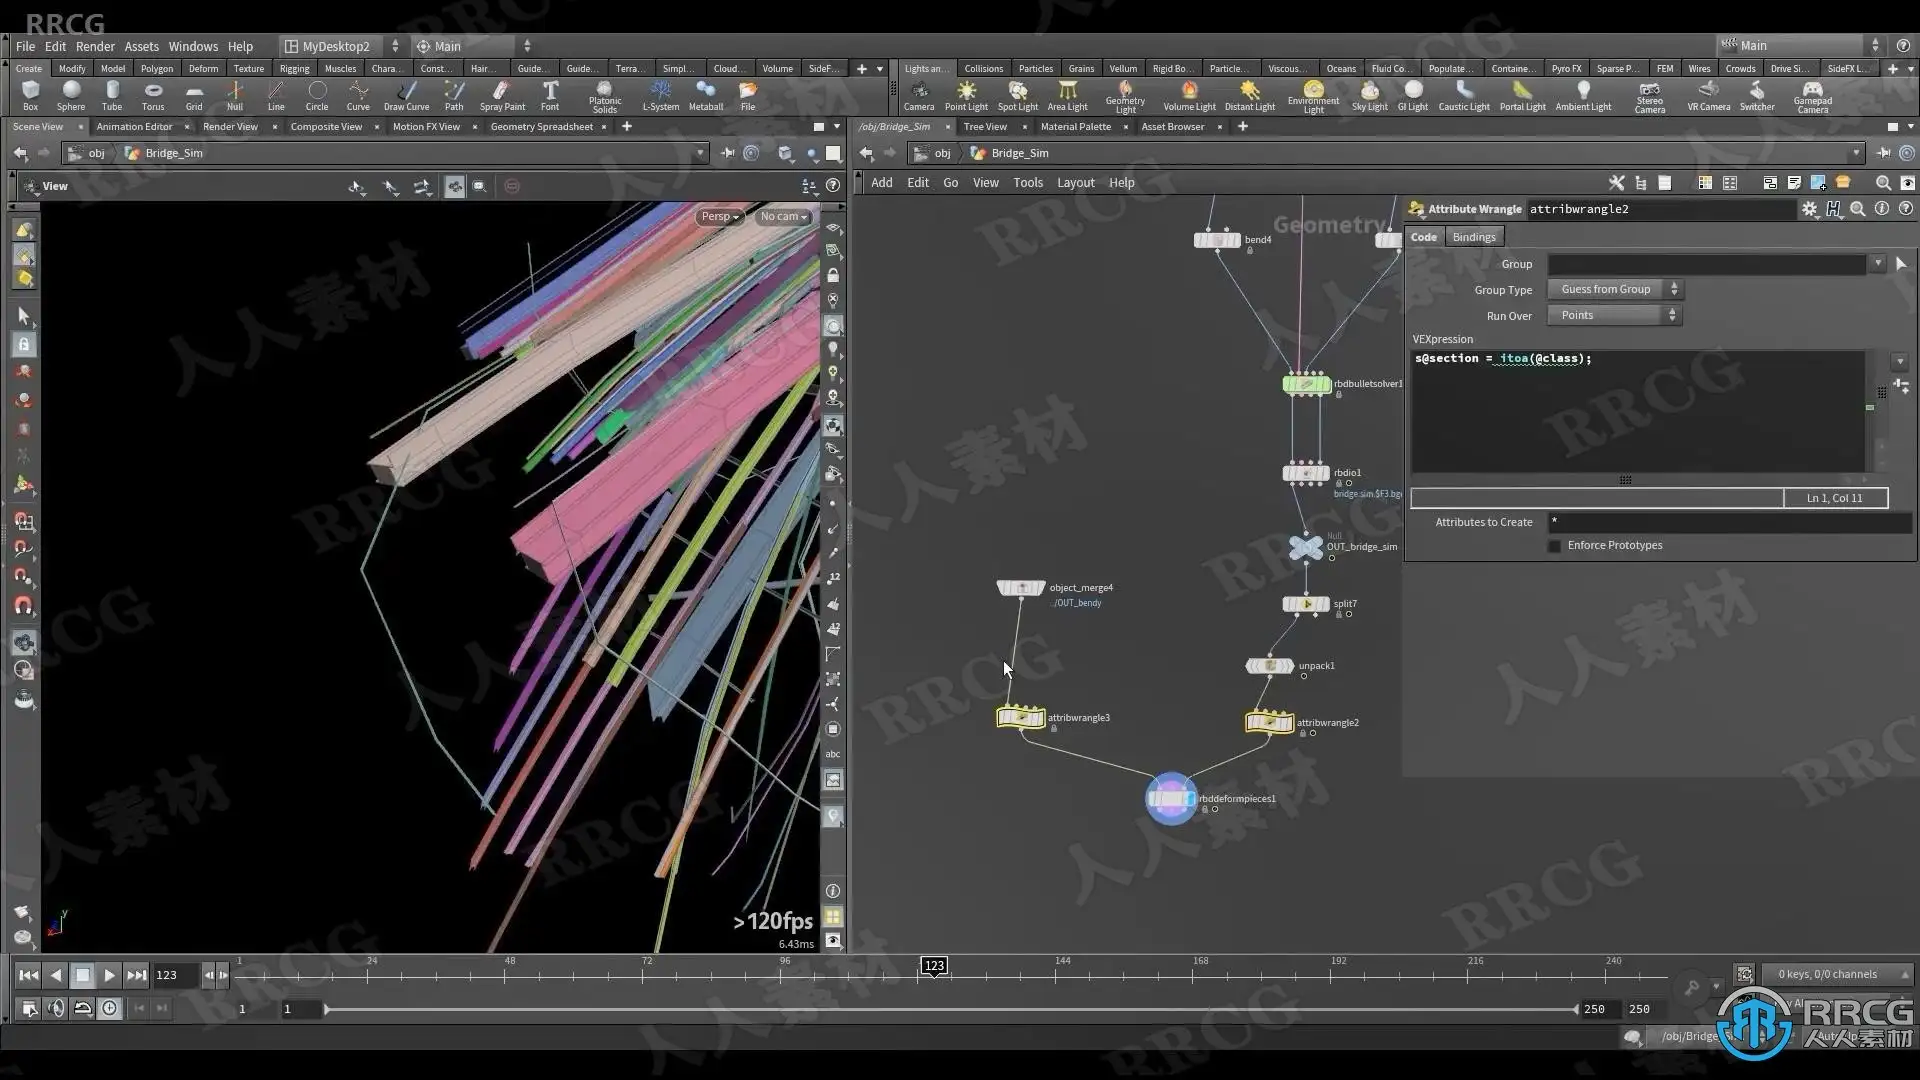Open the Run Over dropdown
The height and width of the screenshot is (1080, 1920).
[1613, 315]
